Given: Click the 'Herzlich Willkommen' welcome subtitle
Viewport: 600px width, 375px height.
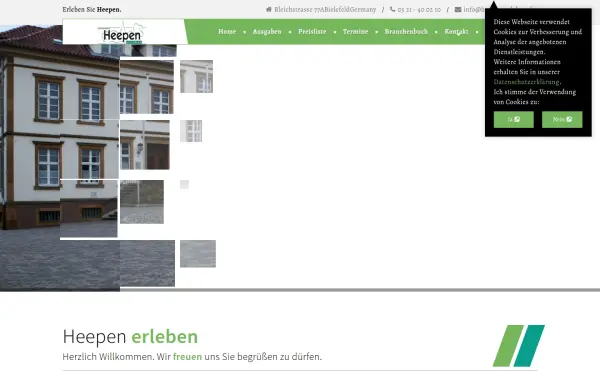Looking at the screenshot, I should 192,357.
